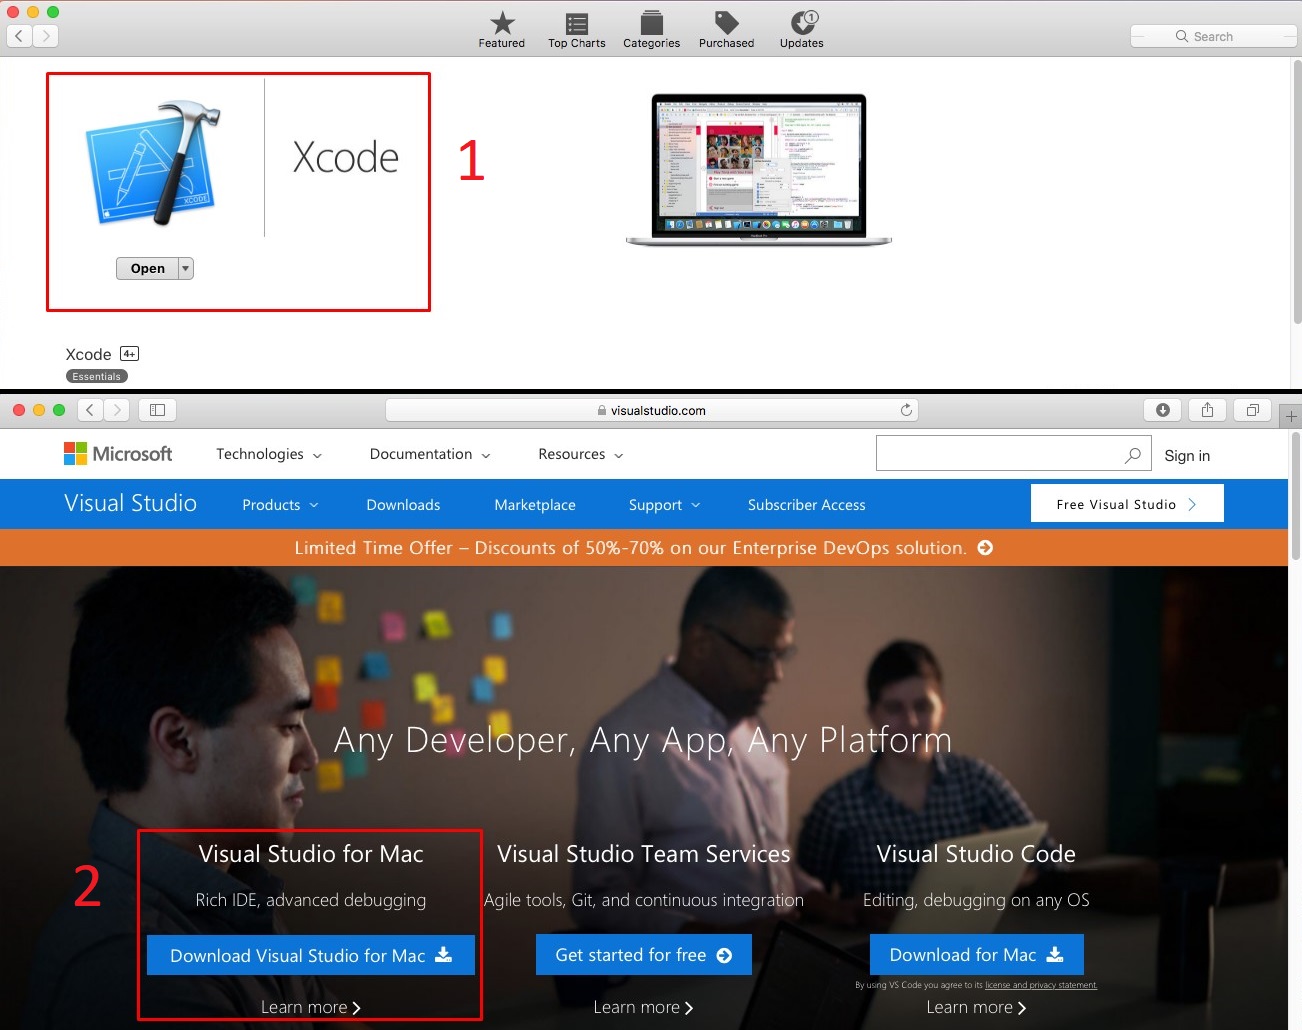Open the Downloads page

pyautogui.click(x=403, y=505)
